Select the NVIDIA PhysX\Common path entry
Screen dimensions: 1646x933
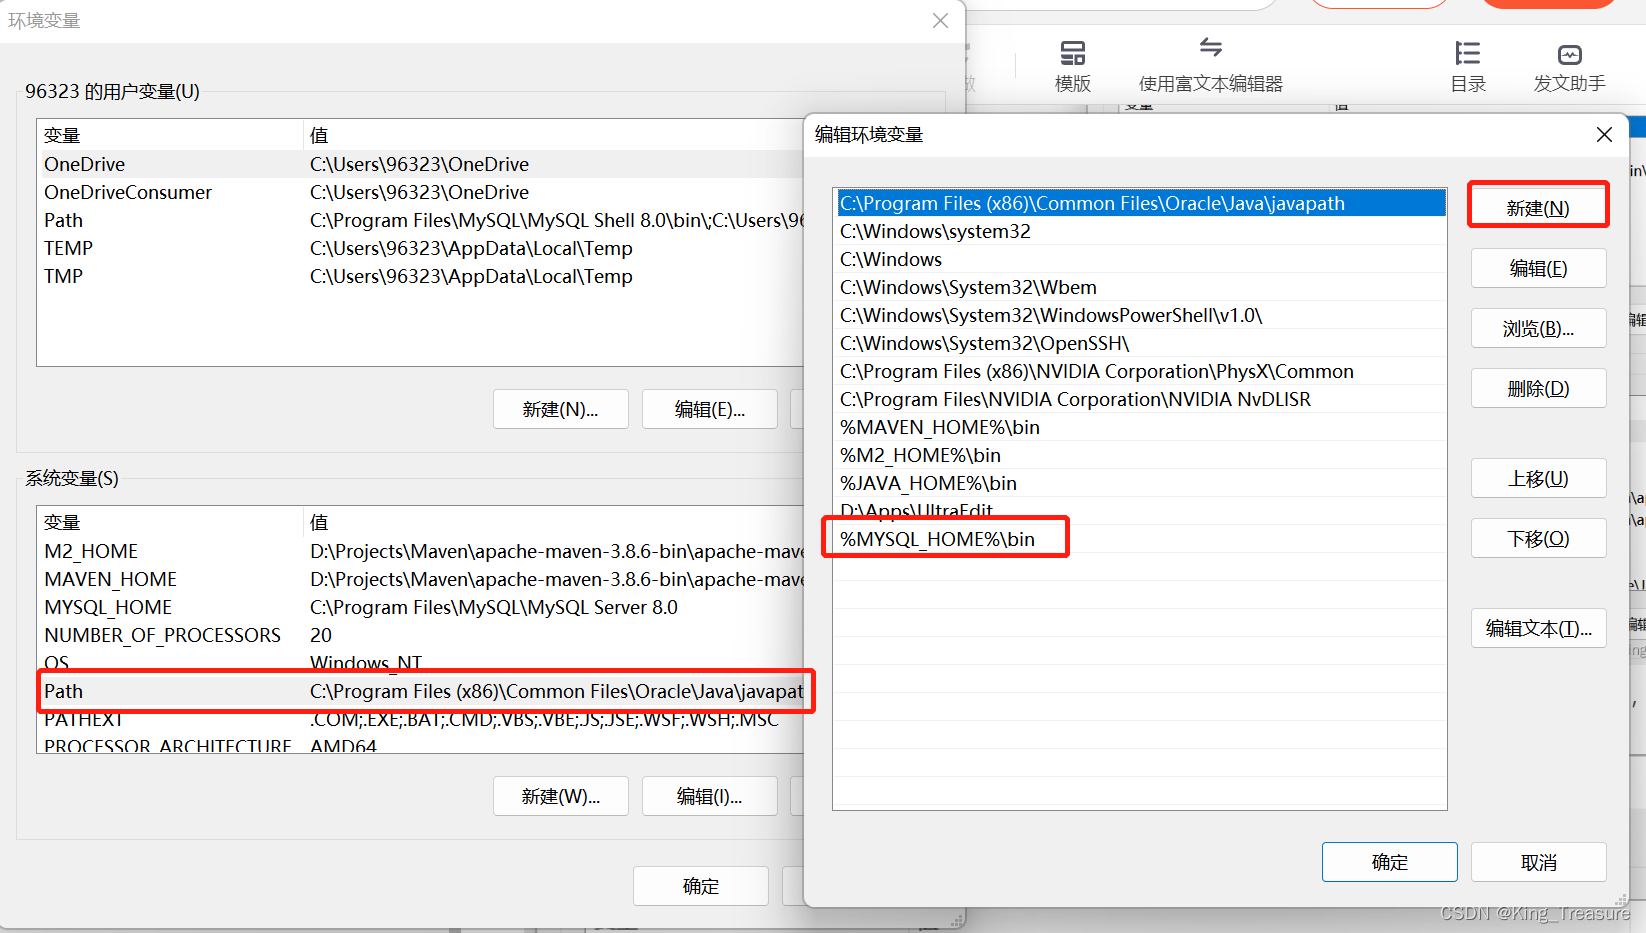tap(1140, 371)
